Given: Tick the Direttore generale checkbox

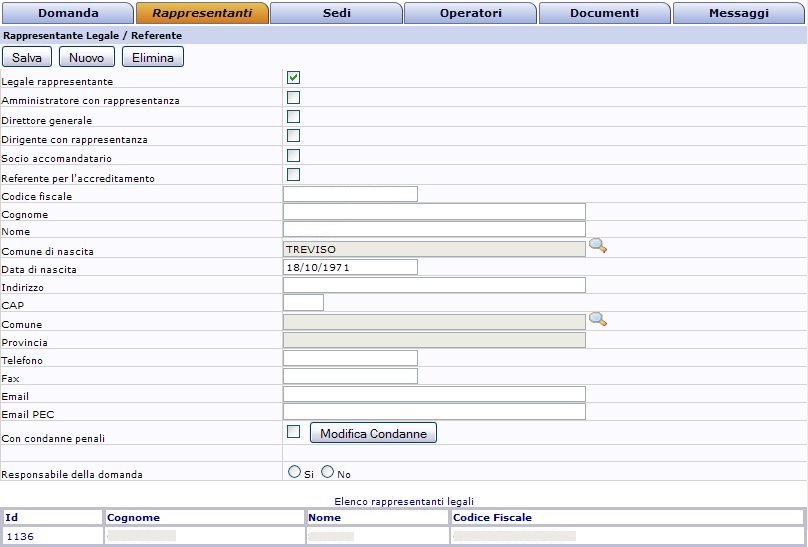Looking at the screenshot, I should [293, 117].
